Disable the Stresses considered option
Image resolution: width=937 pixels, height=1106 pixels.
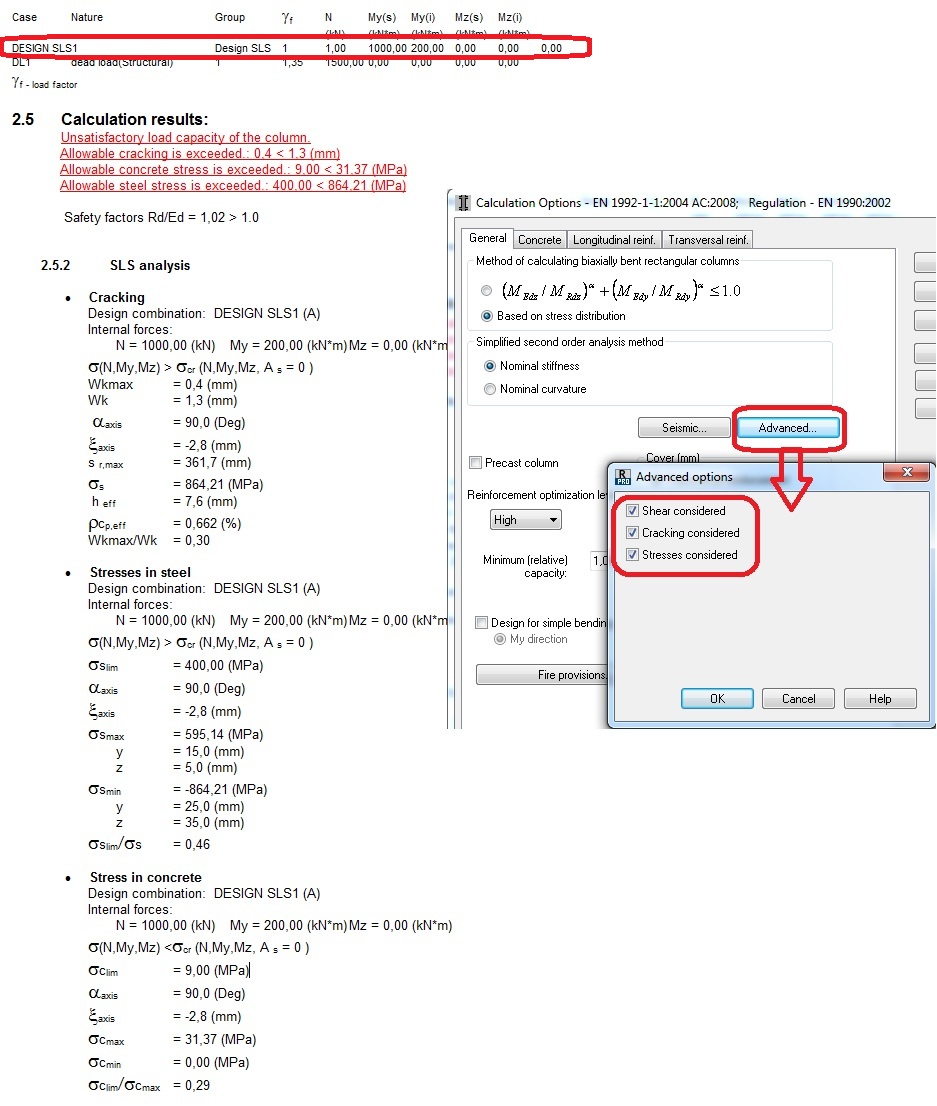(633, 554)
